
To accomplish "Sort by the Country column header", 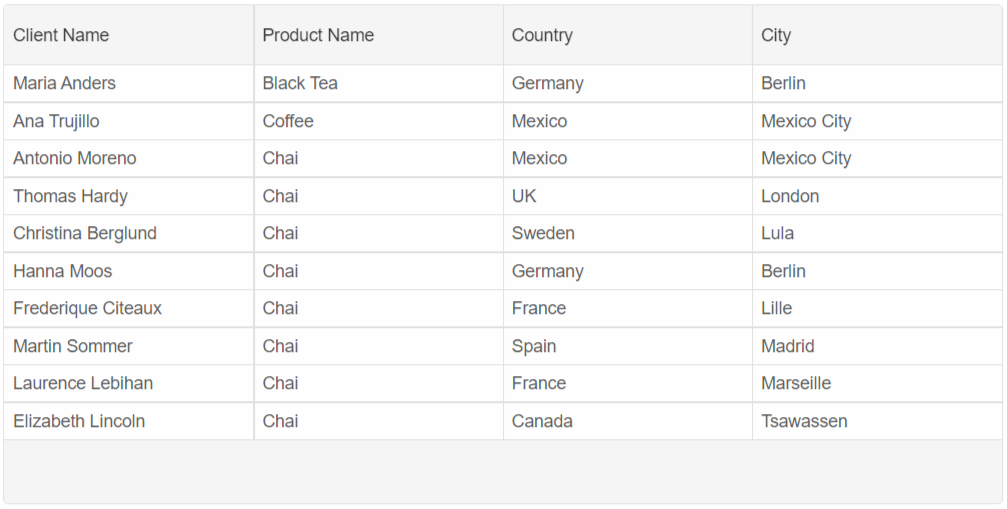I will pyautogui.click(x=542, y=35).
